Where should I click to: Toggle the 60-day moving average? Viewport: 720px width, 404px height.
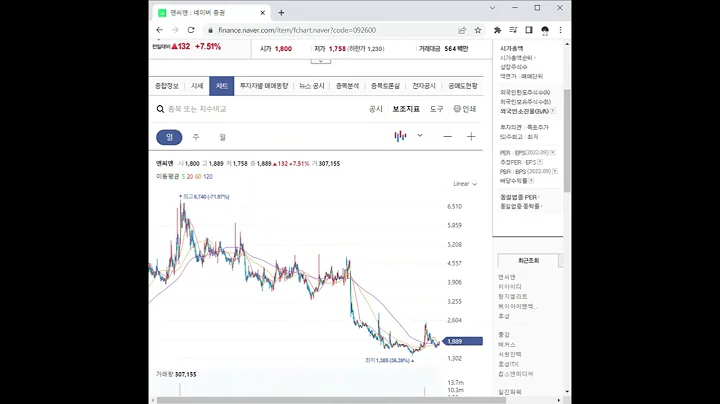coord(198,176)
